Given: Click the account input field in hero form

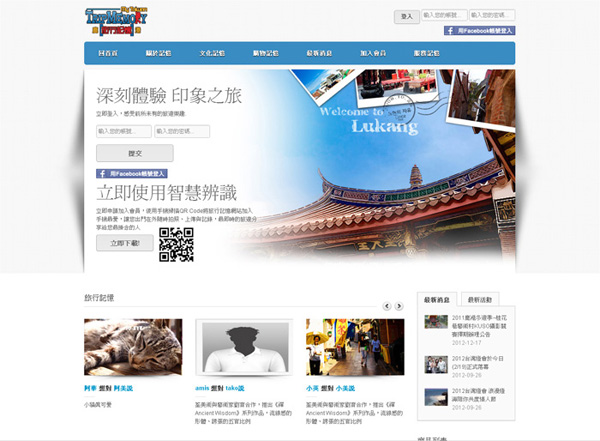Looking at the screenshot, I should pos(123,131).
